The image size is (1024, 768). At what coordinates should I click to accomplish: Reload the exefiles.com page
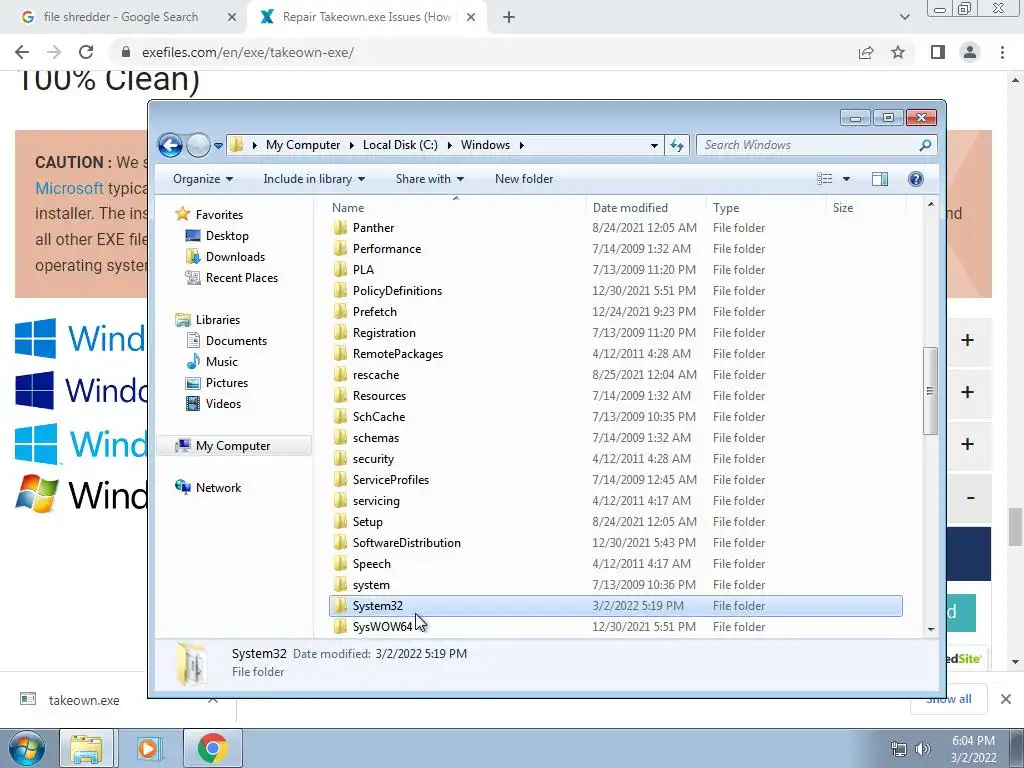pos(86,52)
